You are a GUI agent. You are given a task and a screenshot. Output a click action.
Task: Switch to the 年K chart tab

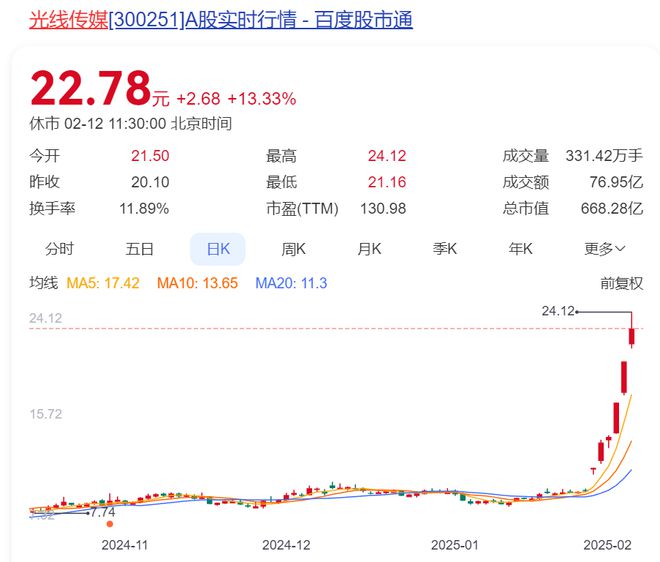tap(521, 249)
